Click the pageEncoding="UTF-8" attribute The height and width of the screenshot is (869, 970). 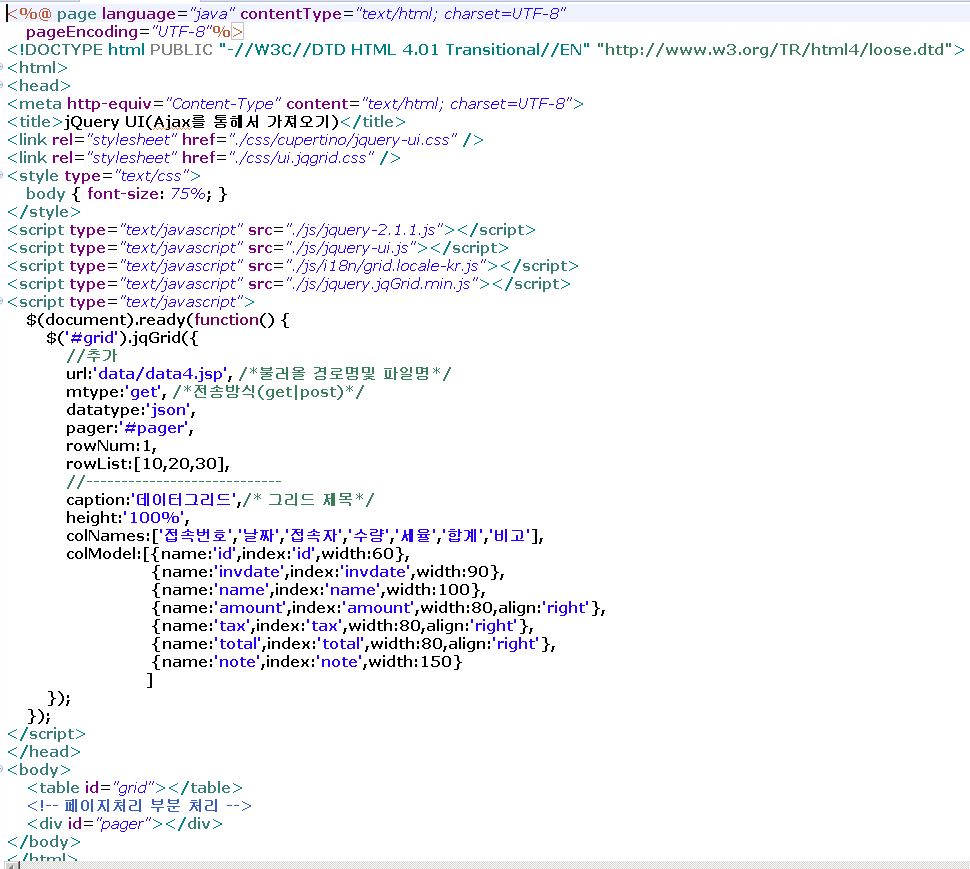point(119,32)
